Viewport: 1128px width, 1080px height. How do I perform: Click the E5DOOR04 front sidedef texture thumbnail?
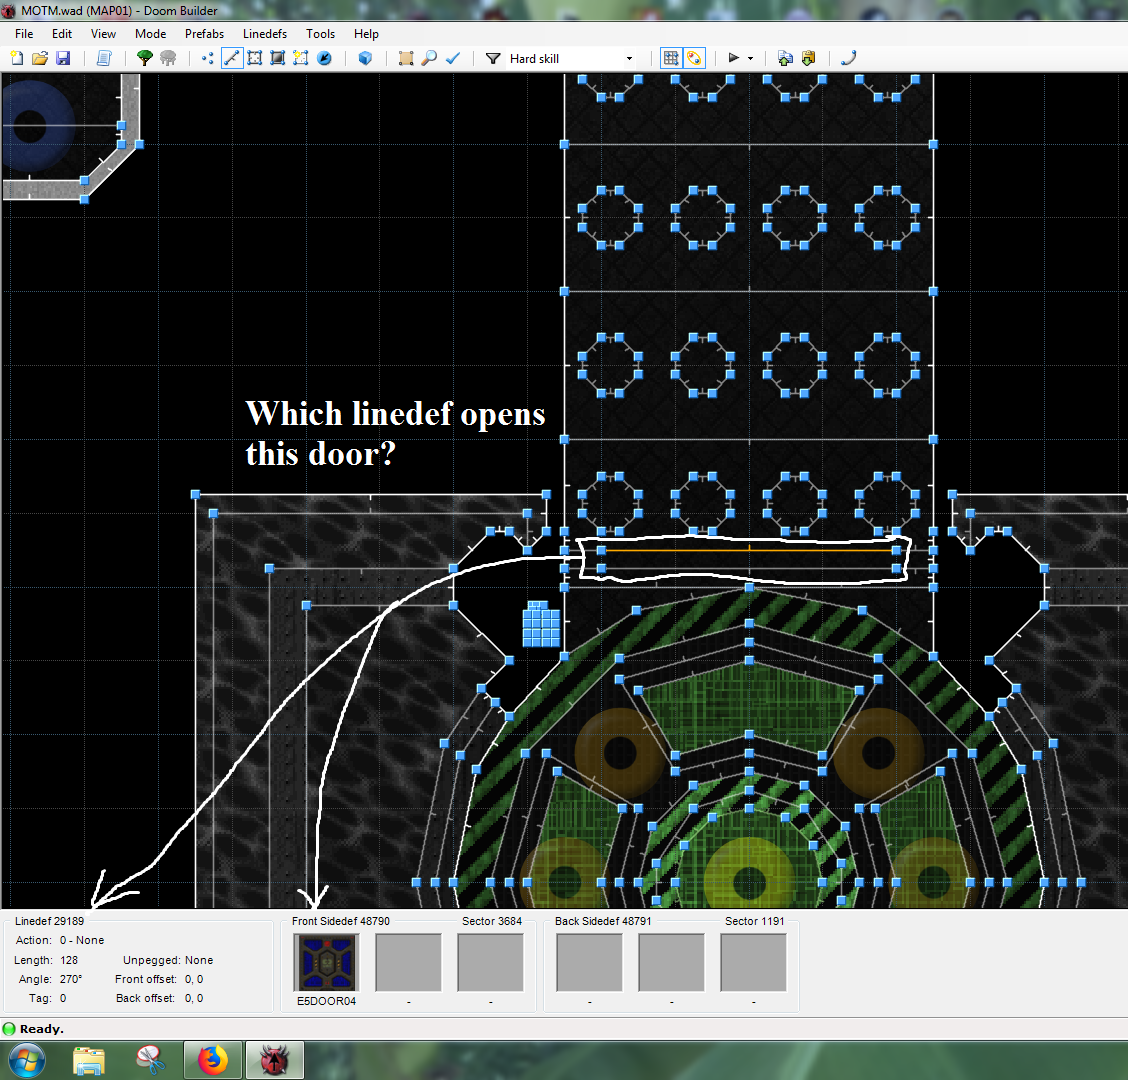pos(327,963)
